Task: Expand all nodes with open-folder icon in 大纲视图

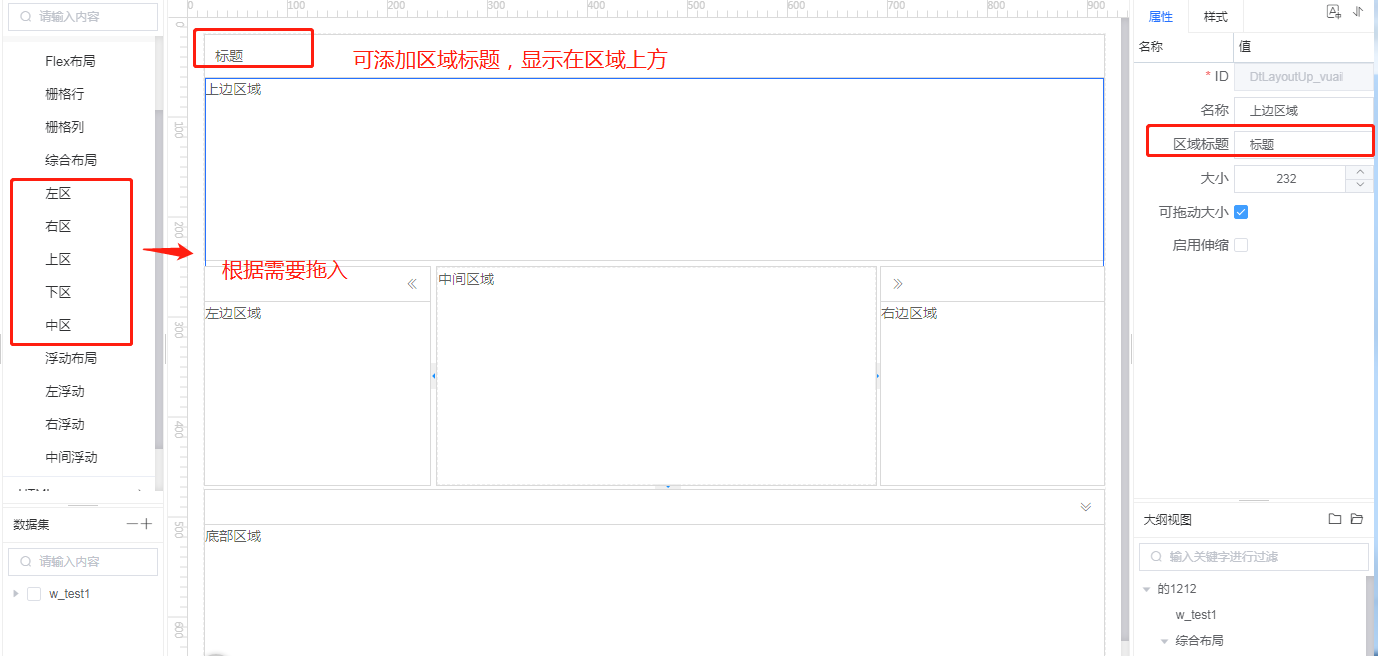Action: [x=1357, y=519]
